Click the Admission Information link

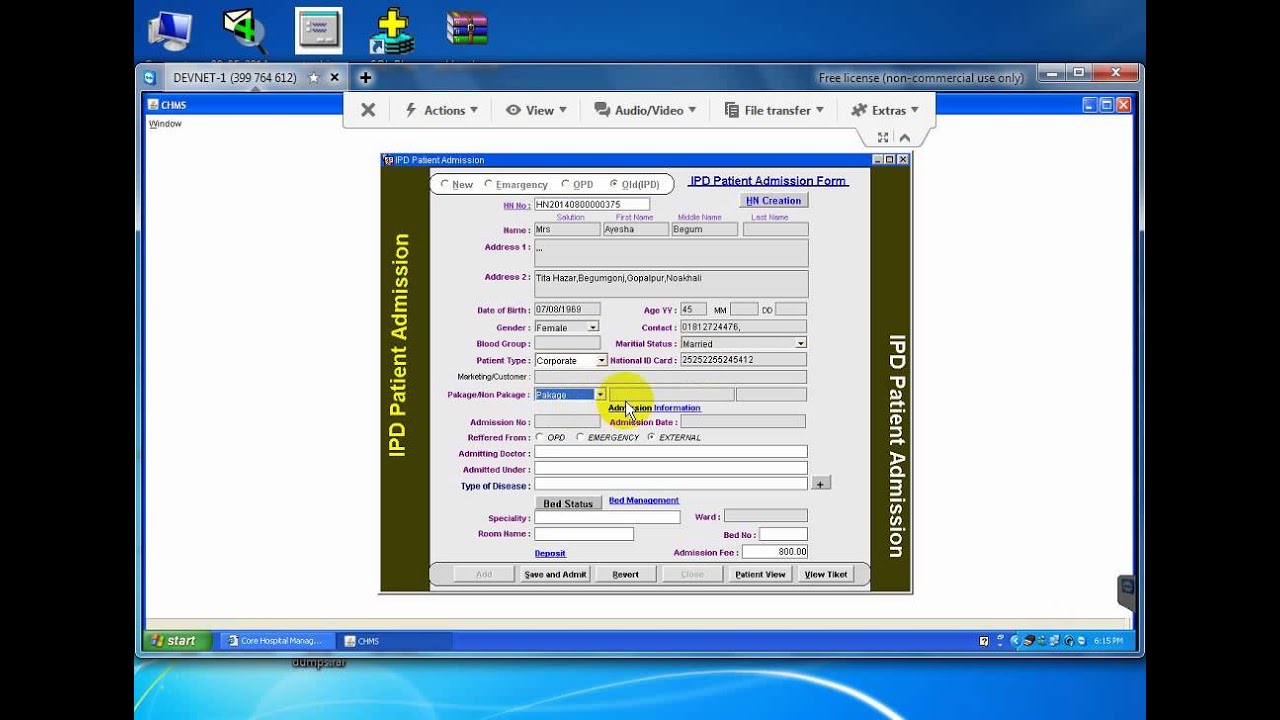pyautogui.click(x=654, y=408)
